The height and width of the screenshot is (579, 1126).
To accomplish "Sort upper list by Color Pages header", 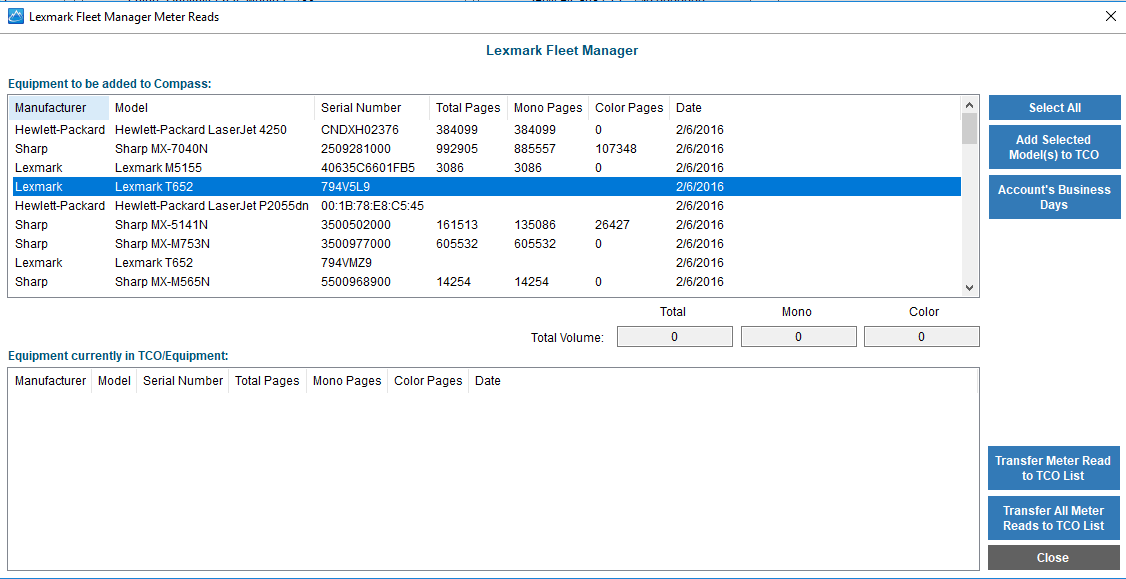I will pyautogui.click(x=629, y=108).
